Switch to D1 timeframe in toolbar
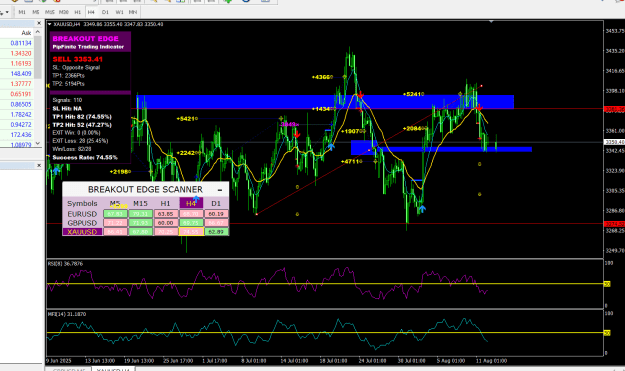The image size is (625, 371). click(x=105, y=12)
